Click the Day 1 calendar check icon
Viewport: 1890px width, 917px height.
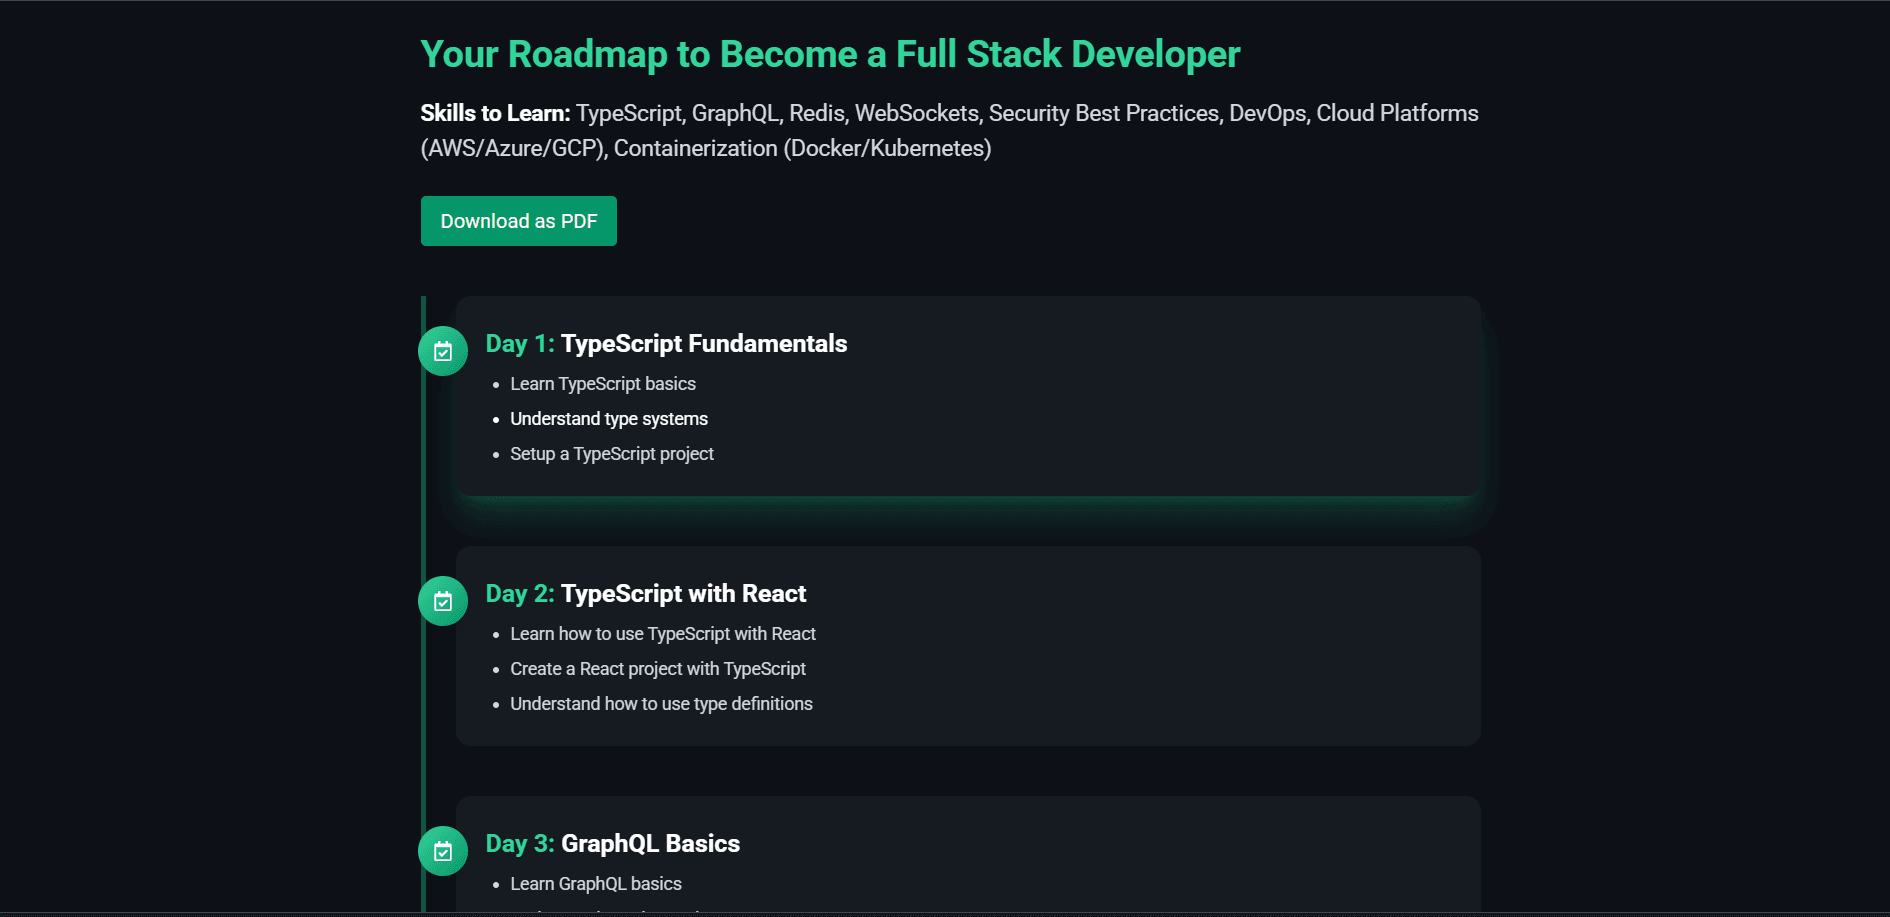[x=442, y=351]
